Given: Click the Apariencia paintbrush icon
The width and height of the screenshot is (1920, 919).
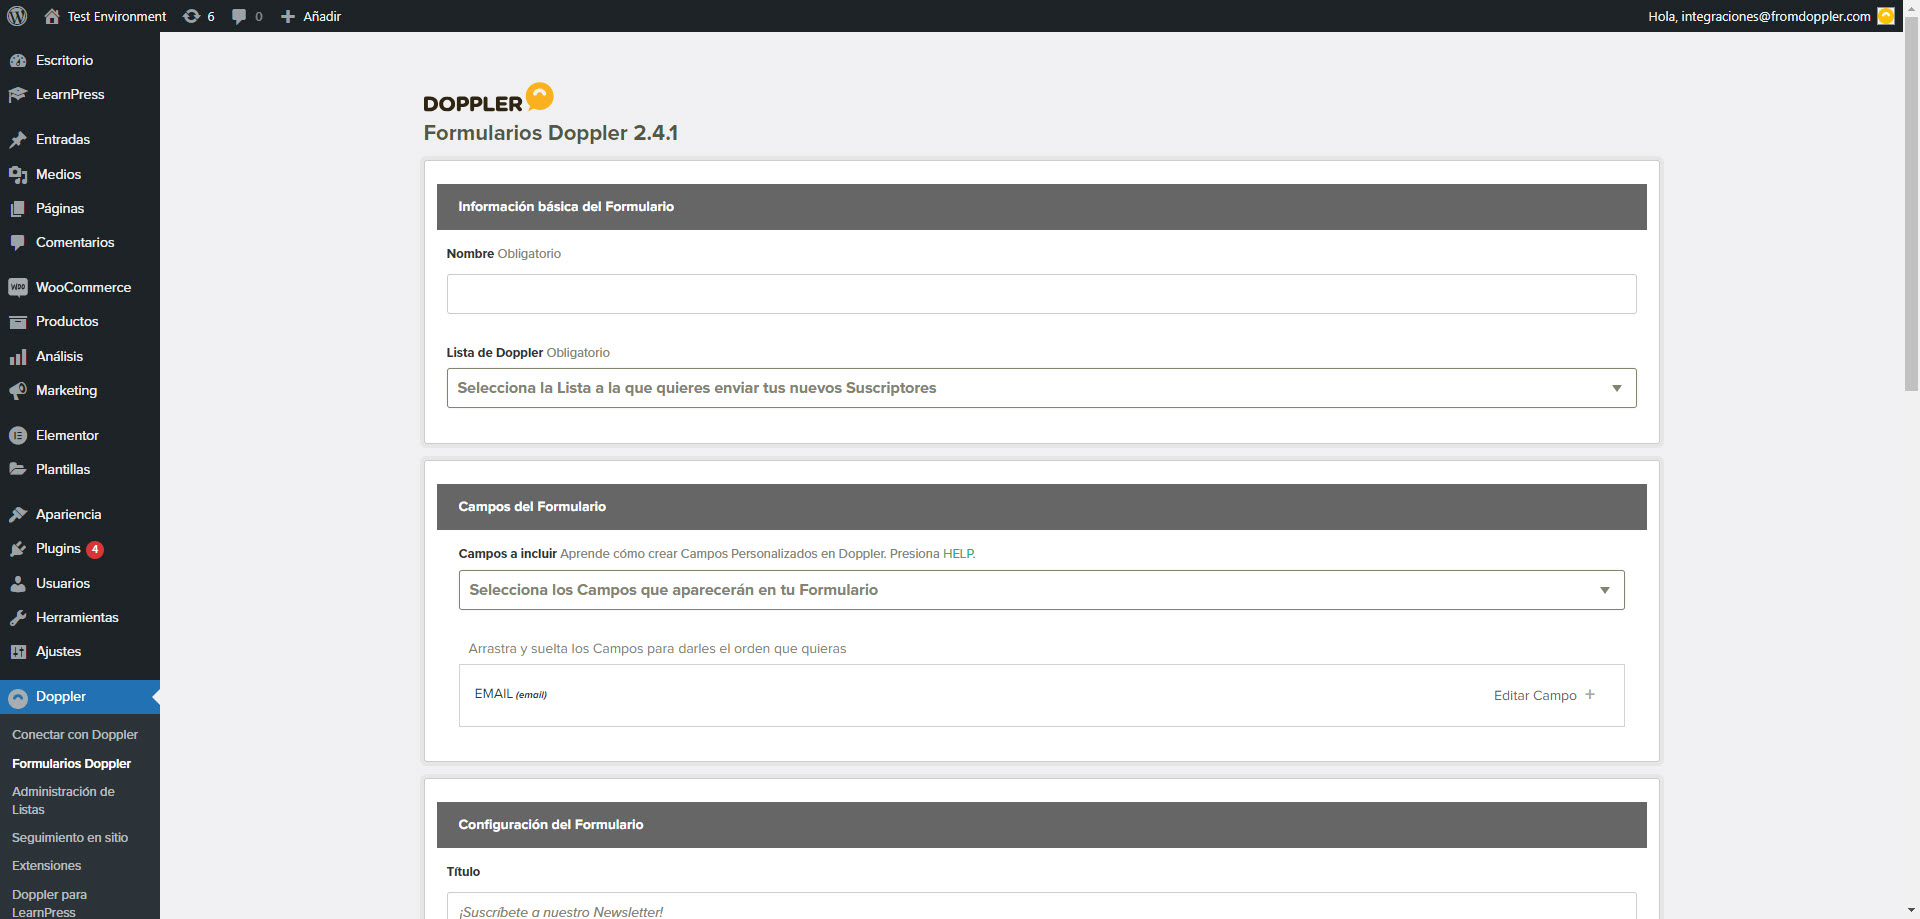Looking at the screenshot, I should (x=18, y=515).
